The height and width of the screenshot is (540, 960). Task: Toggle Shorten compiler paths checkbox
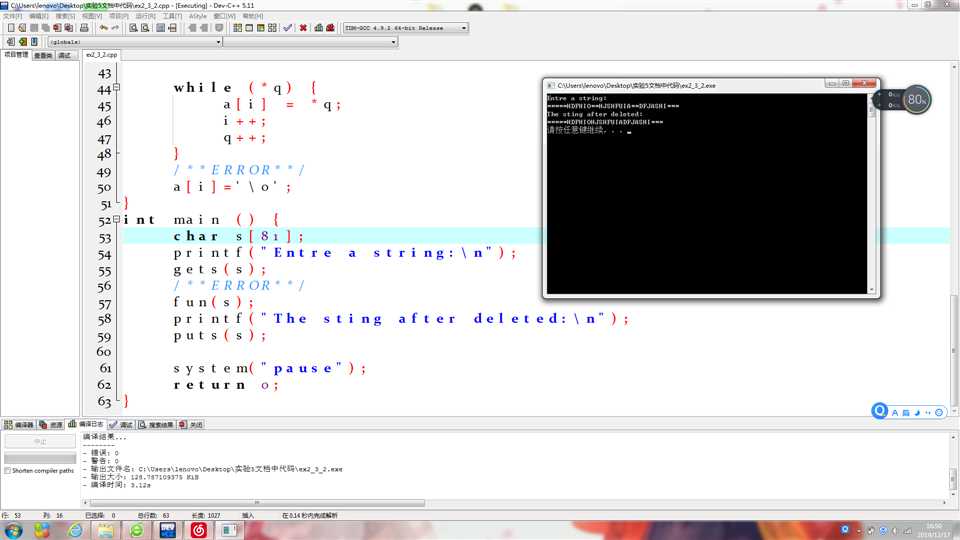[x=7, y=471]
